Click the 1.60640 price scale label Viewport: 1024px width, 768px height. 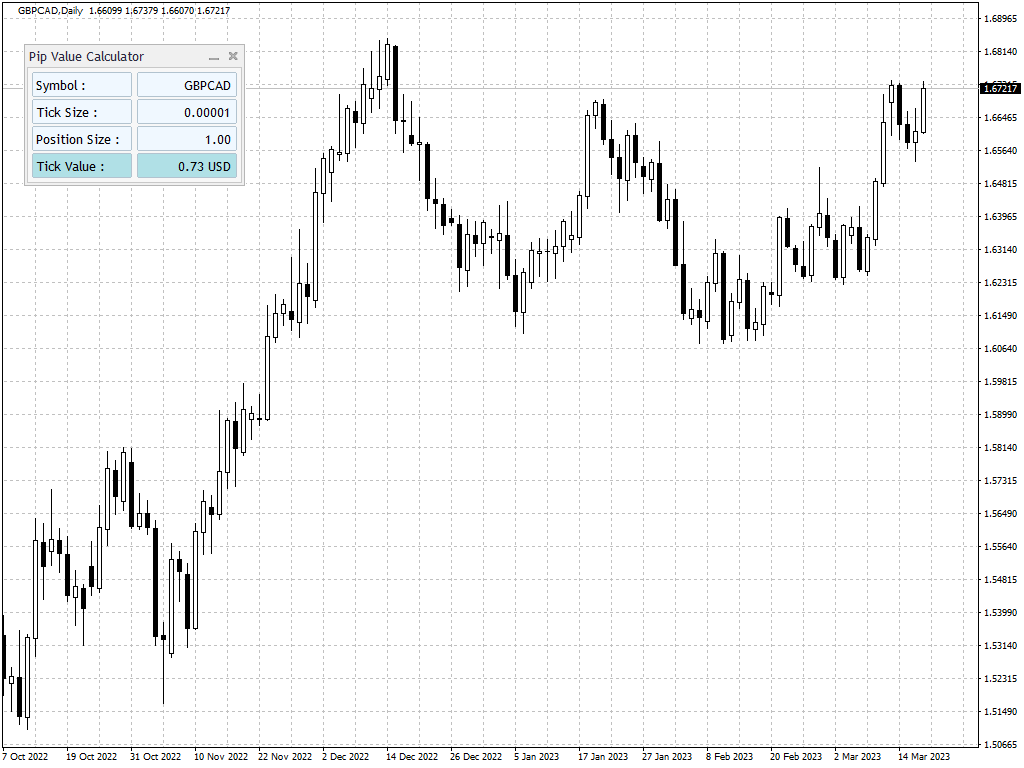tap(1000, 349)
